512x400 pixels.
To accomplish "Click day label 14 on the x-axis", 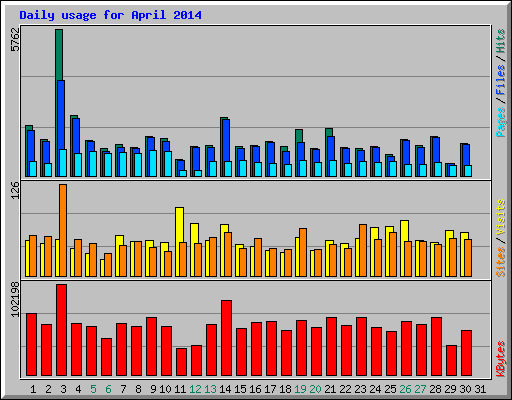I will [x=225, y=389].
